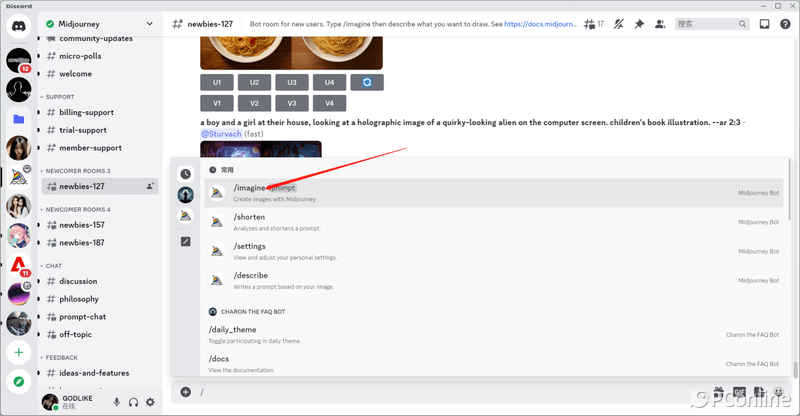
Task: Show member list icon
Action: pyautogui.click(x=660, y=24)
